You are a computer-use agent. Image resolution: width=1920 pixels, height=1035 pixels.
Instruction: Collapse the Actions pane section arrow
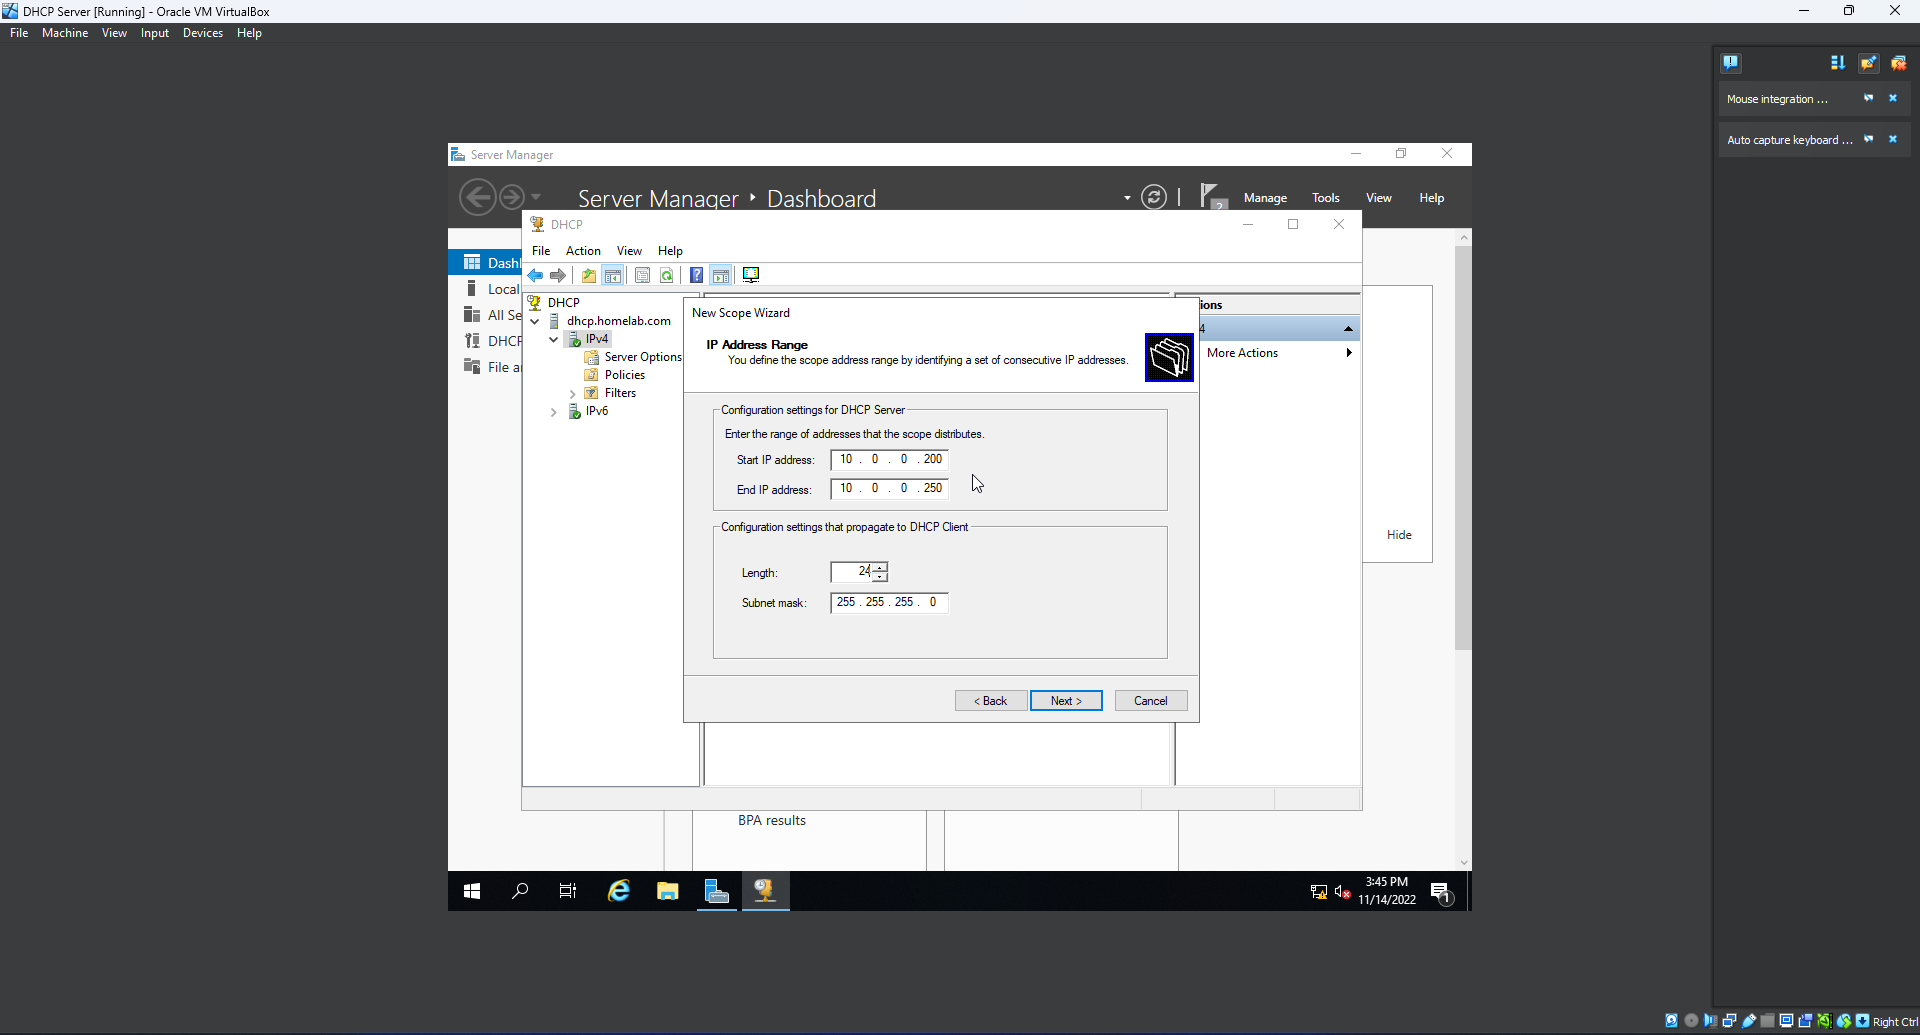pos(1348,329)
